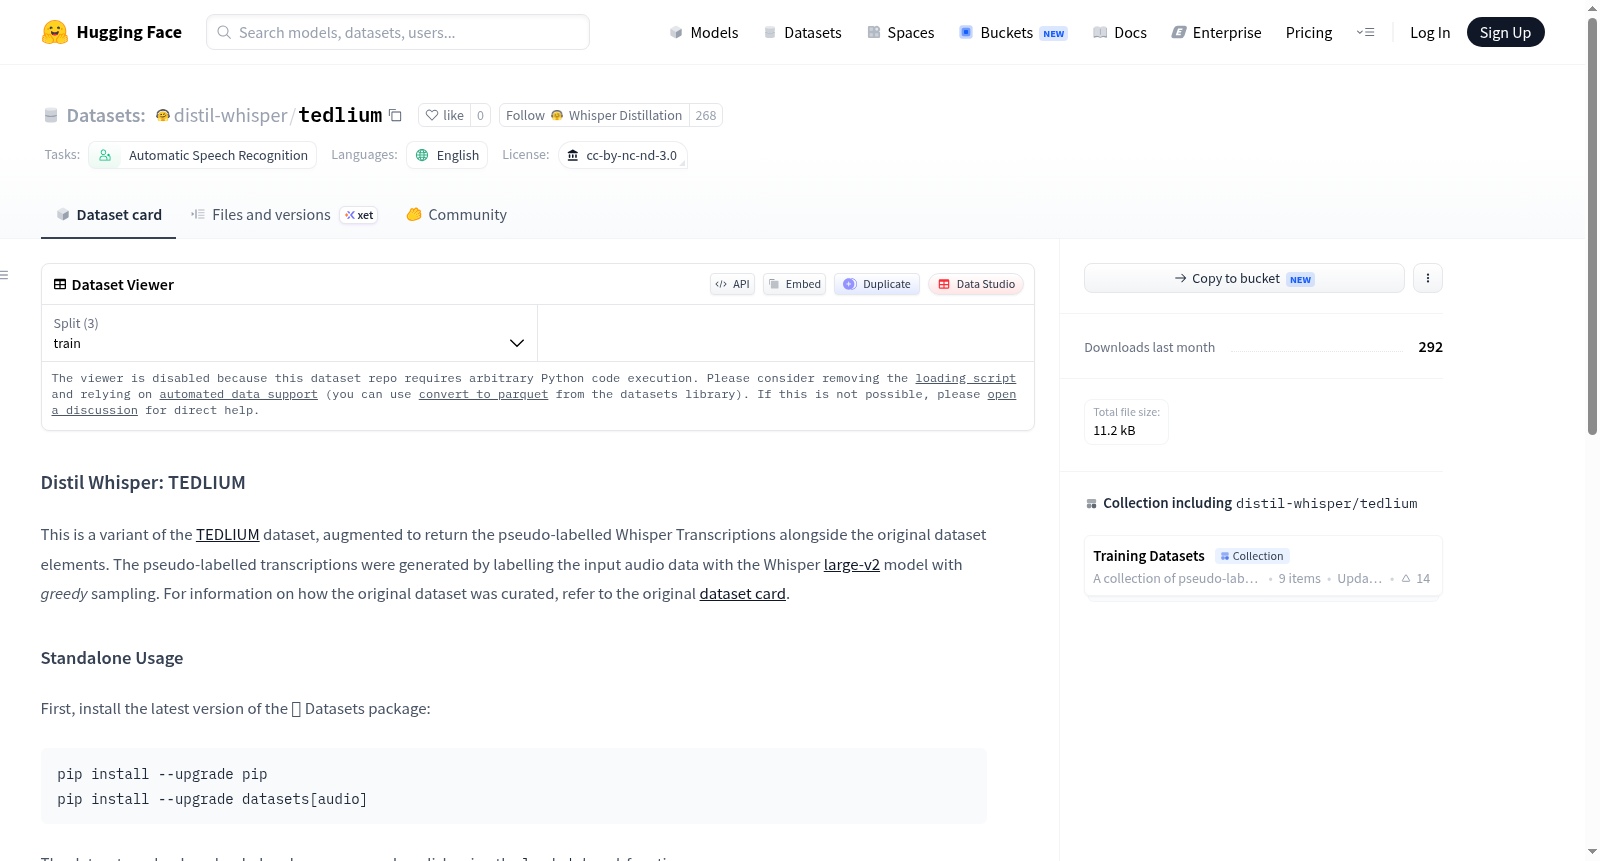
Task: Click the open a discussion link
Action: point(95,411)
